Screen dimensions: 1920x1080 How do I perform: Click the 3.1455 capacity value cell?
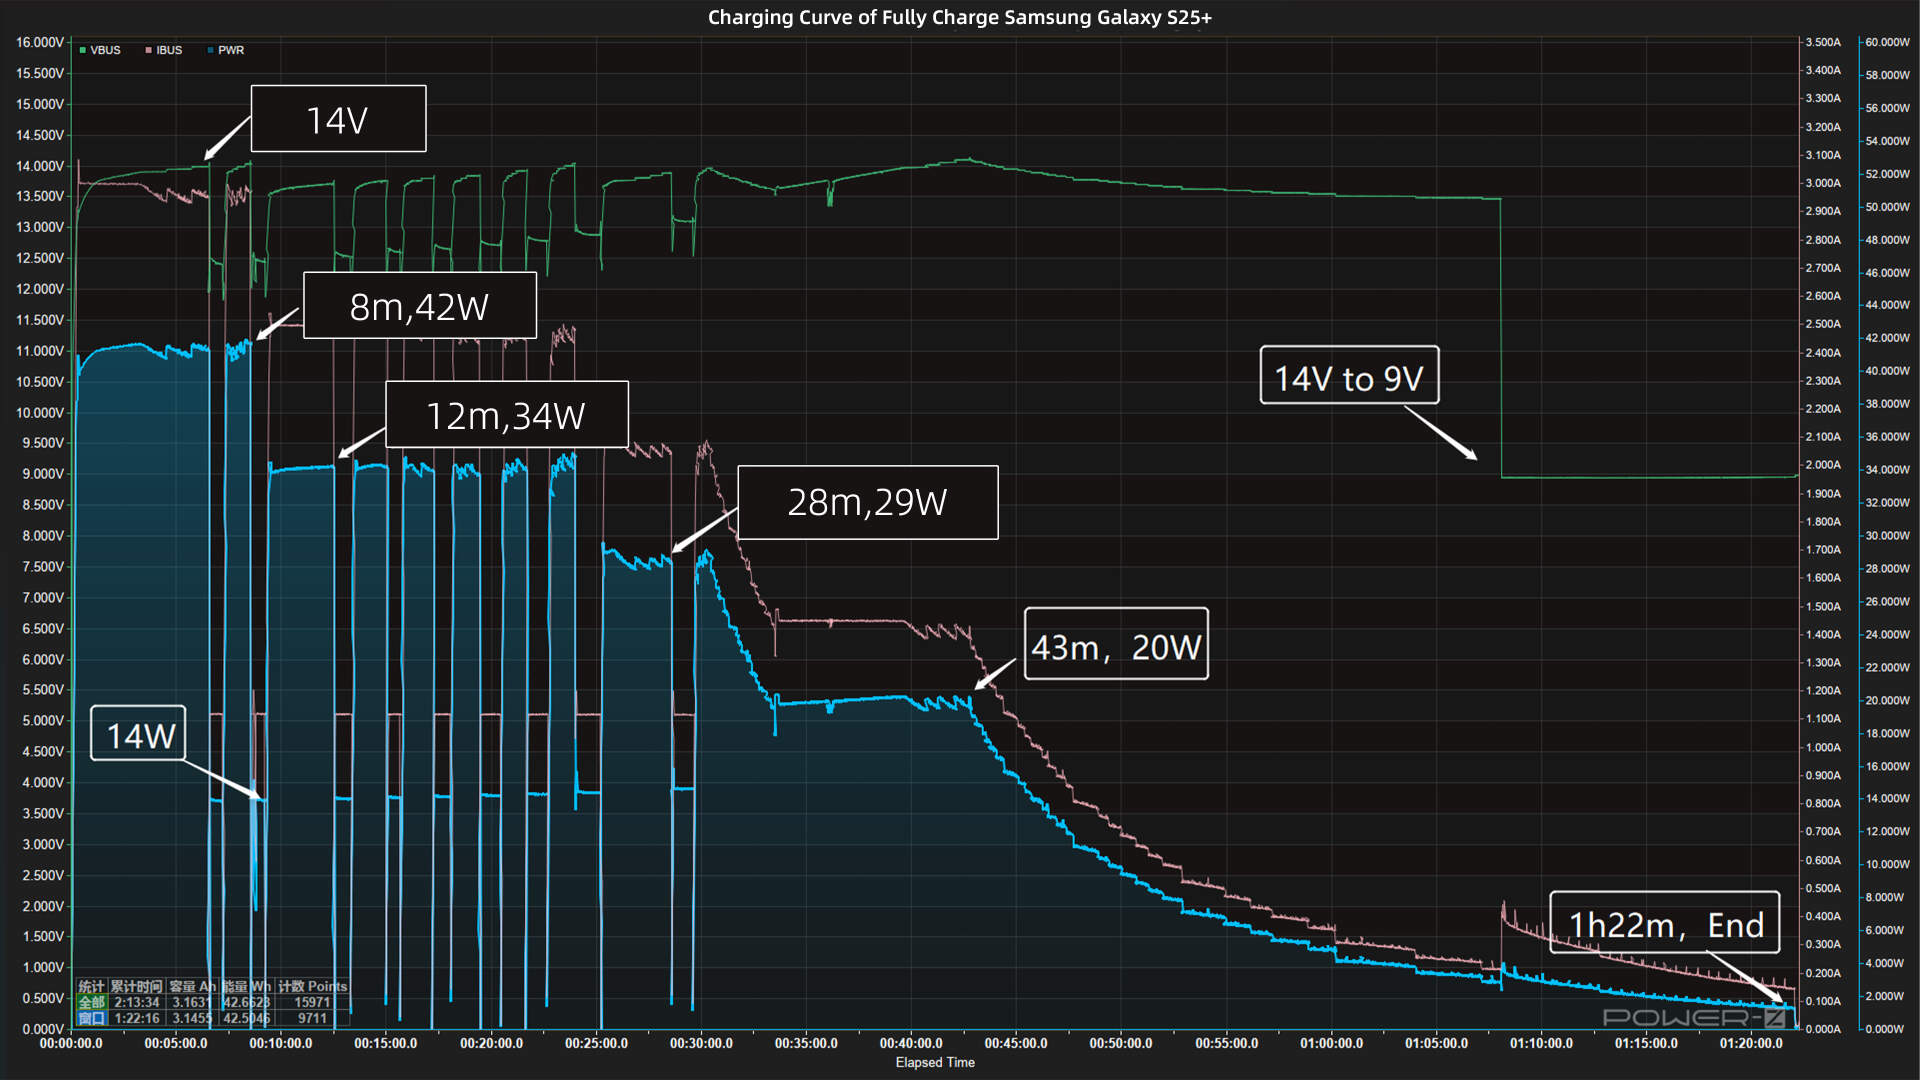pyautogui.click(x=192, y=1018)
